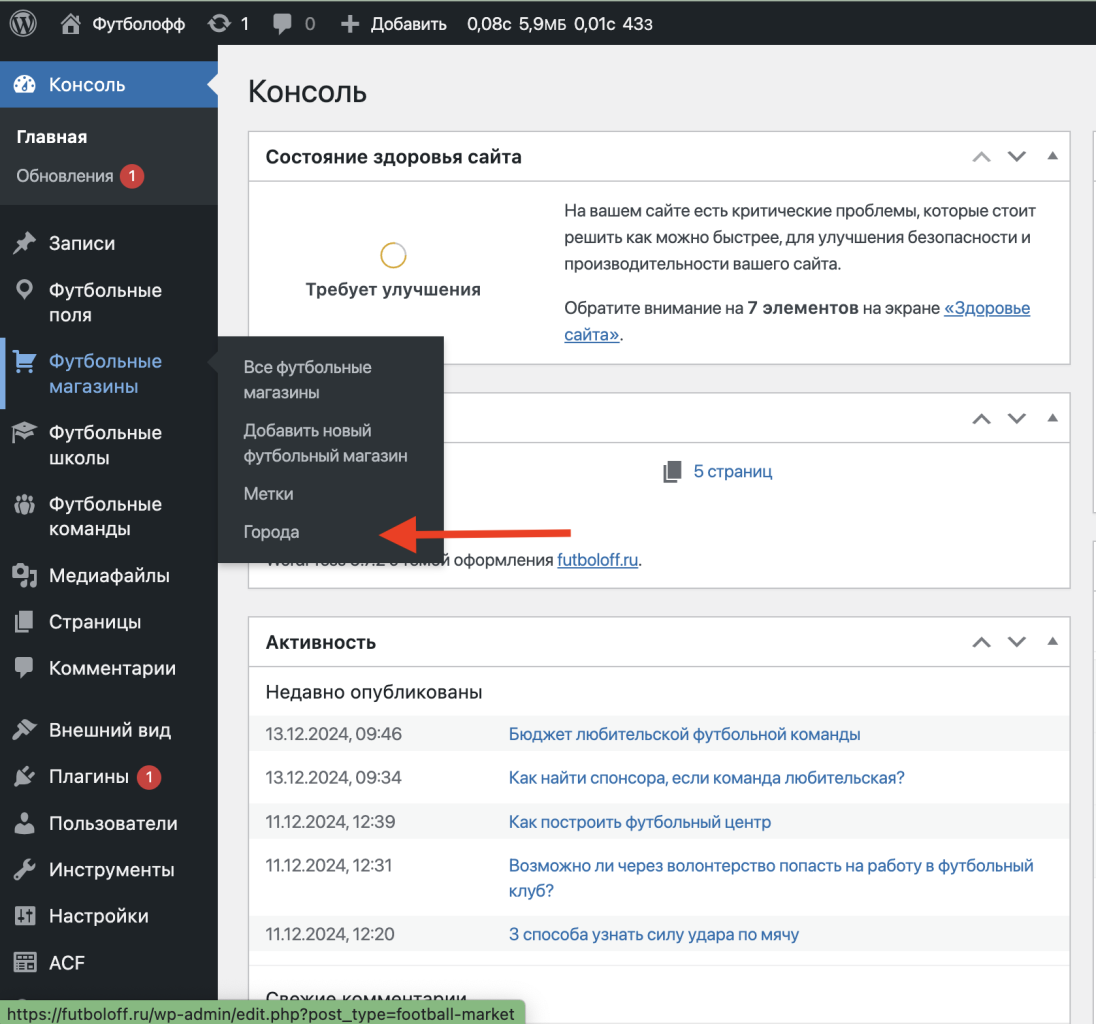The image size is (1096, 1024).
Task: Click the sliders icon for Настройки
Action: click(24, 916)
